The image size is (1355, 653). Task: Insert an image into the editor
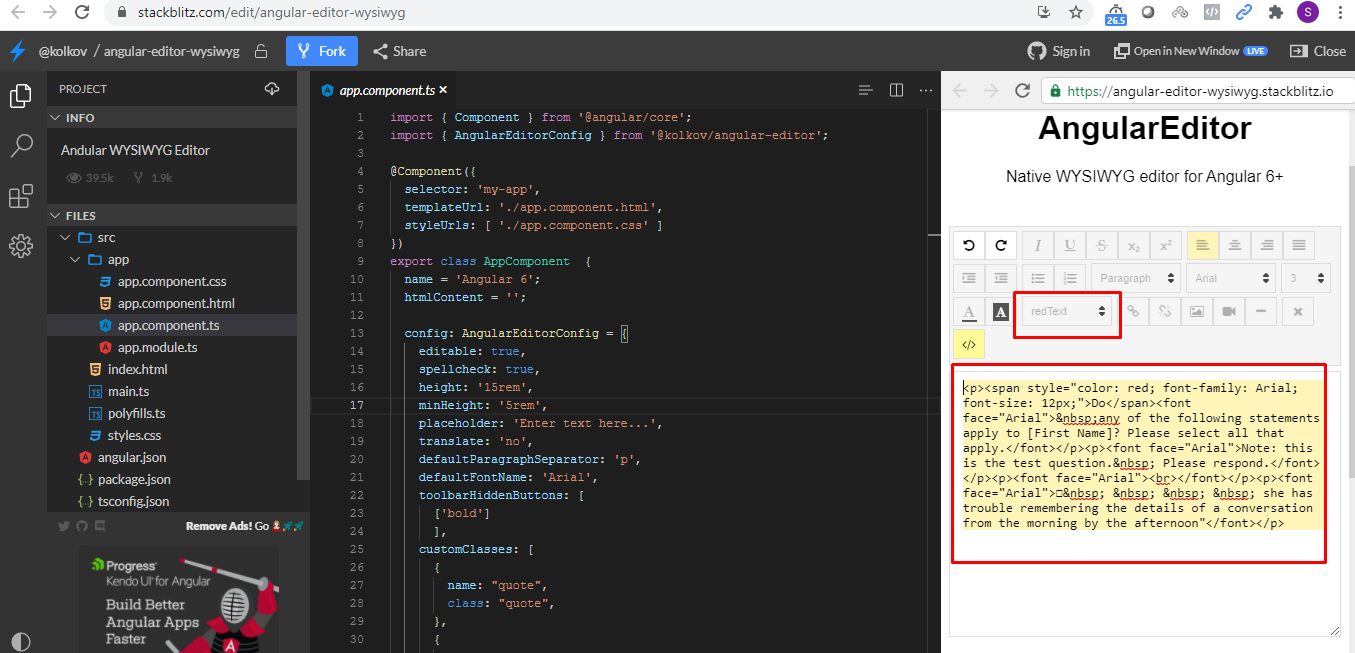[x=1197, y=311]
